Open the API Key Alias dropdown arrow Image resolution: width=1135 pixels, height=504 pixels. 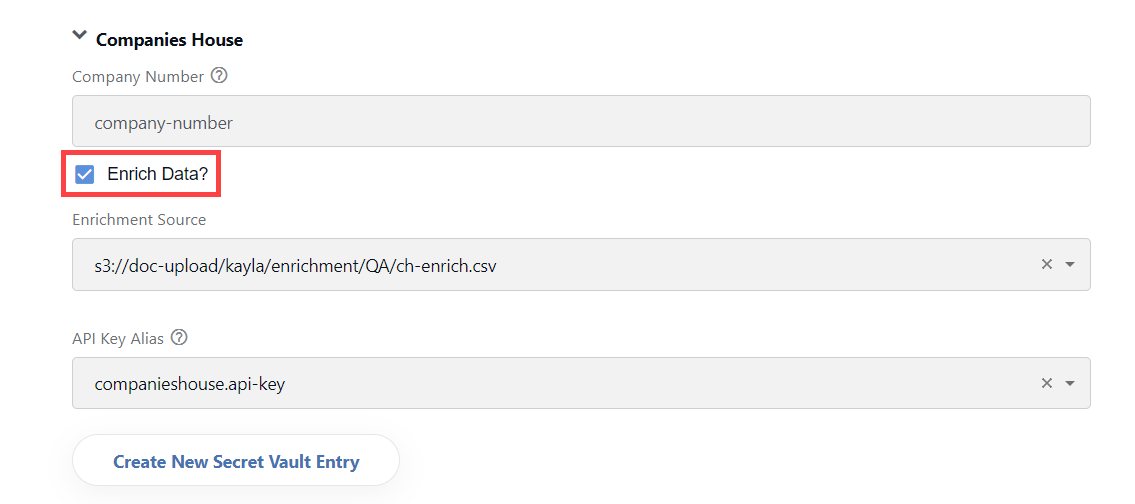[1070, 384]
